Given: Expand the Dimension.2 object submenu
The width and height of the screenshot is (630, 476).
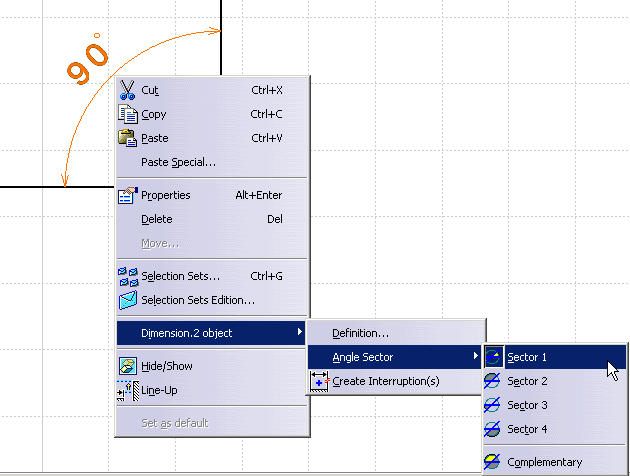Looking at the screenshot, I should click(x=212, y=333).
